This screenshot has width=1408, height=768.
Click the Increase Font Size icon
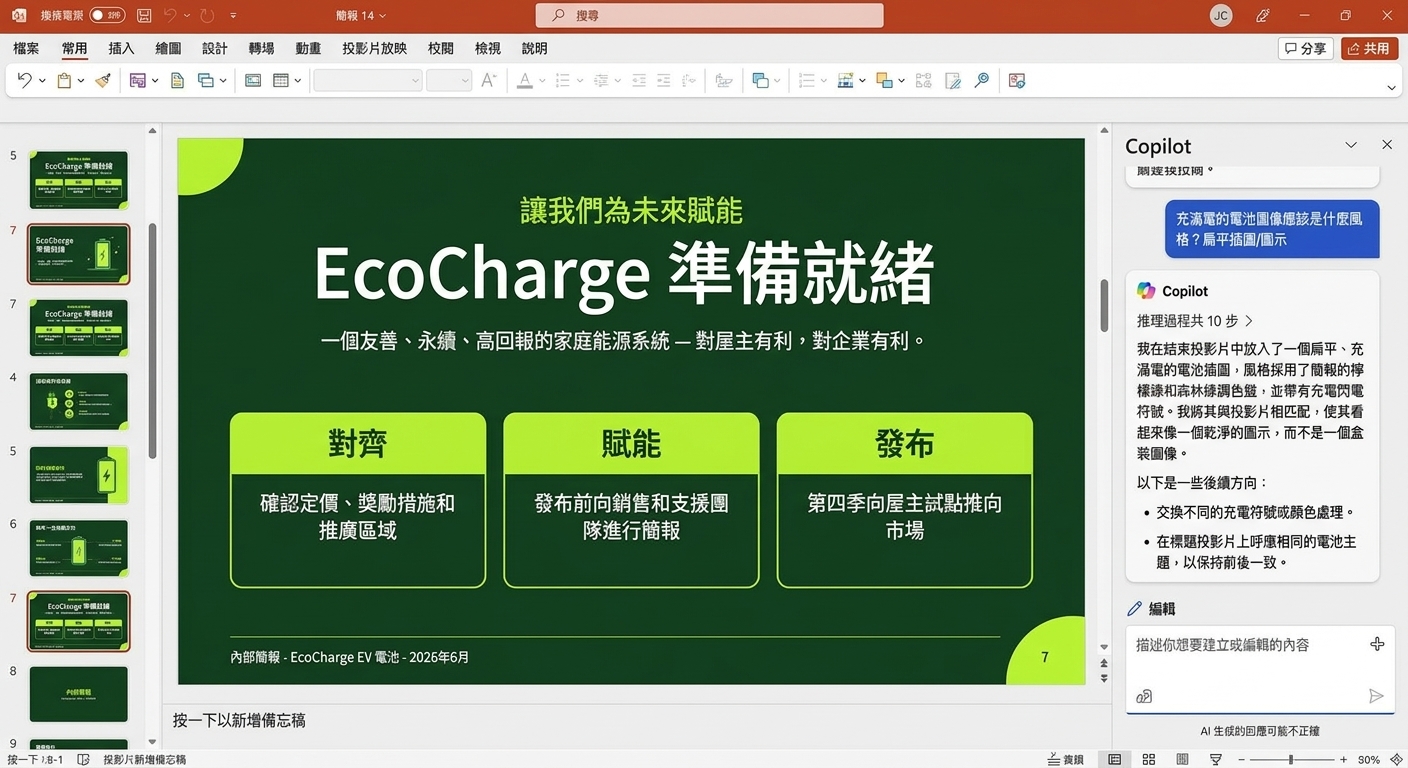(489, 81)
